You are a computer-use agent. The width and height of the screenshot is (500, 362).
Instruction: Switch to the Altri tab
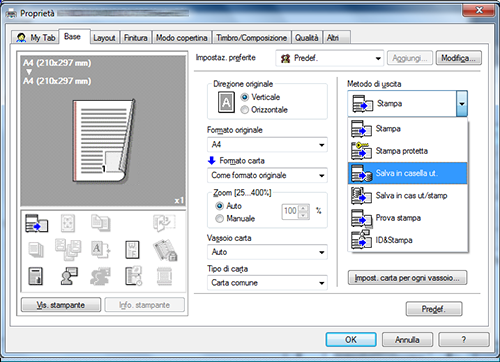pos(336,38)
